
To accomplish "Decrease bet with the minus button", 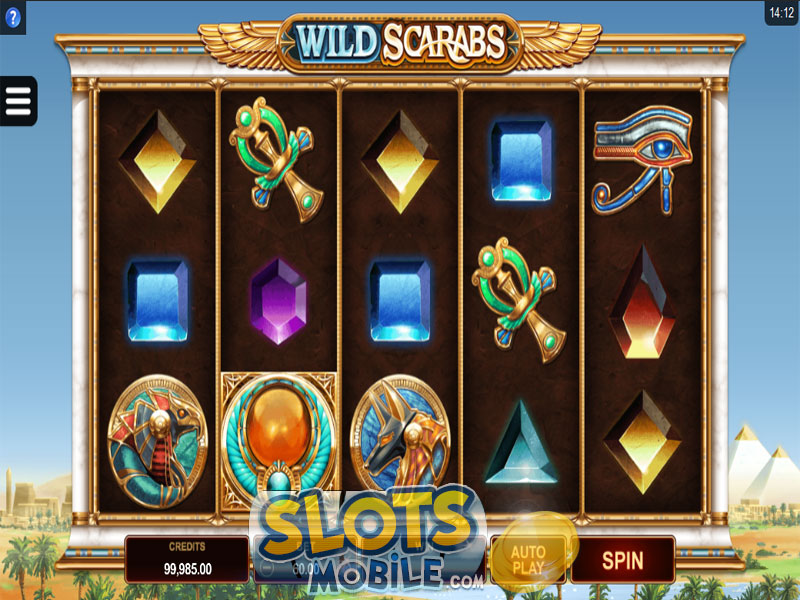I will pyautogui.click(x=267, y=568).
